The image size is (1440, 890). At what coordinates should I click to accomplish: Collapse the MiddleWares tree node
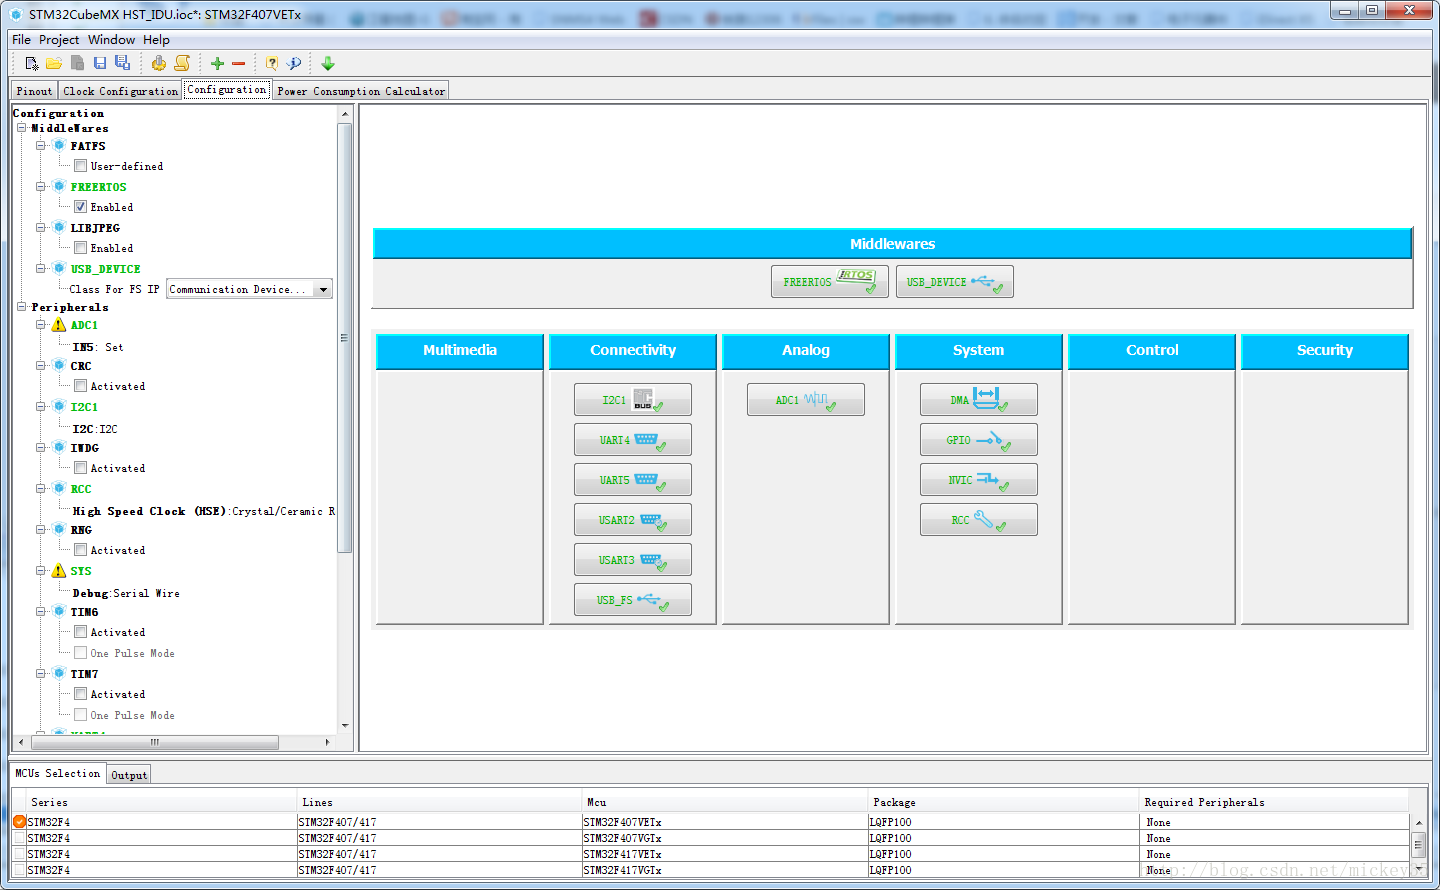pos(21,128)
